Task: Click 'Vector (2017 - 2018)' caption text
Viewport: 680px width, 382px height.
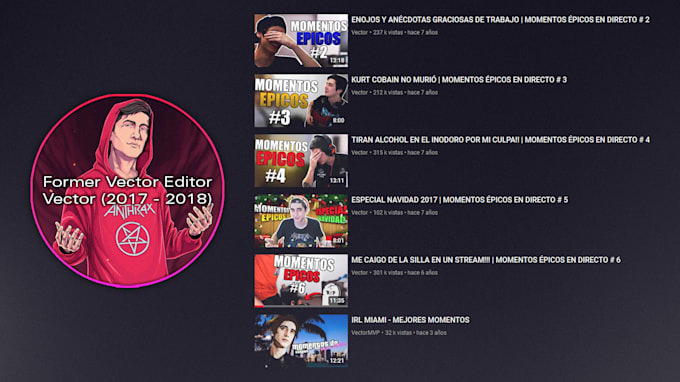Action: coord(128,199)
